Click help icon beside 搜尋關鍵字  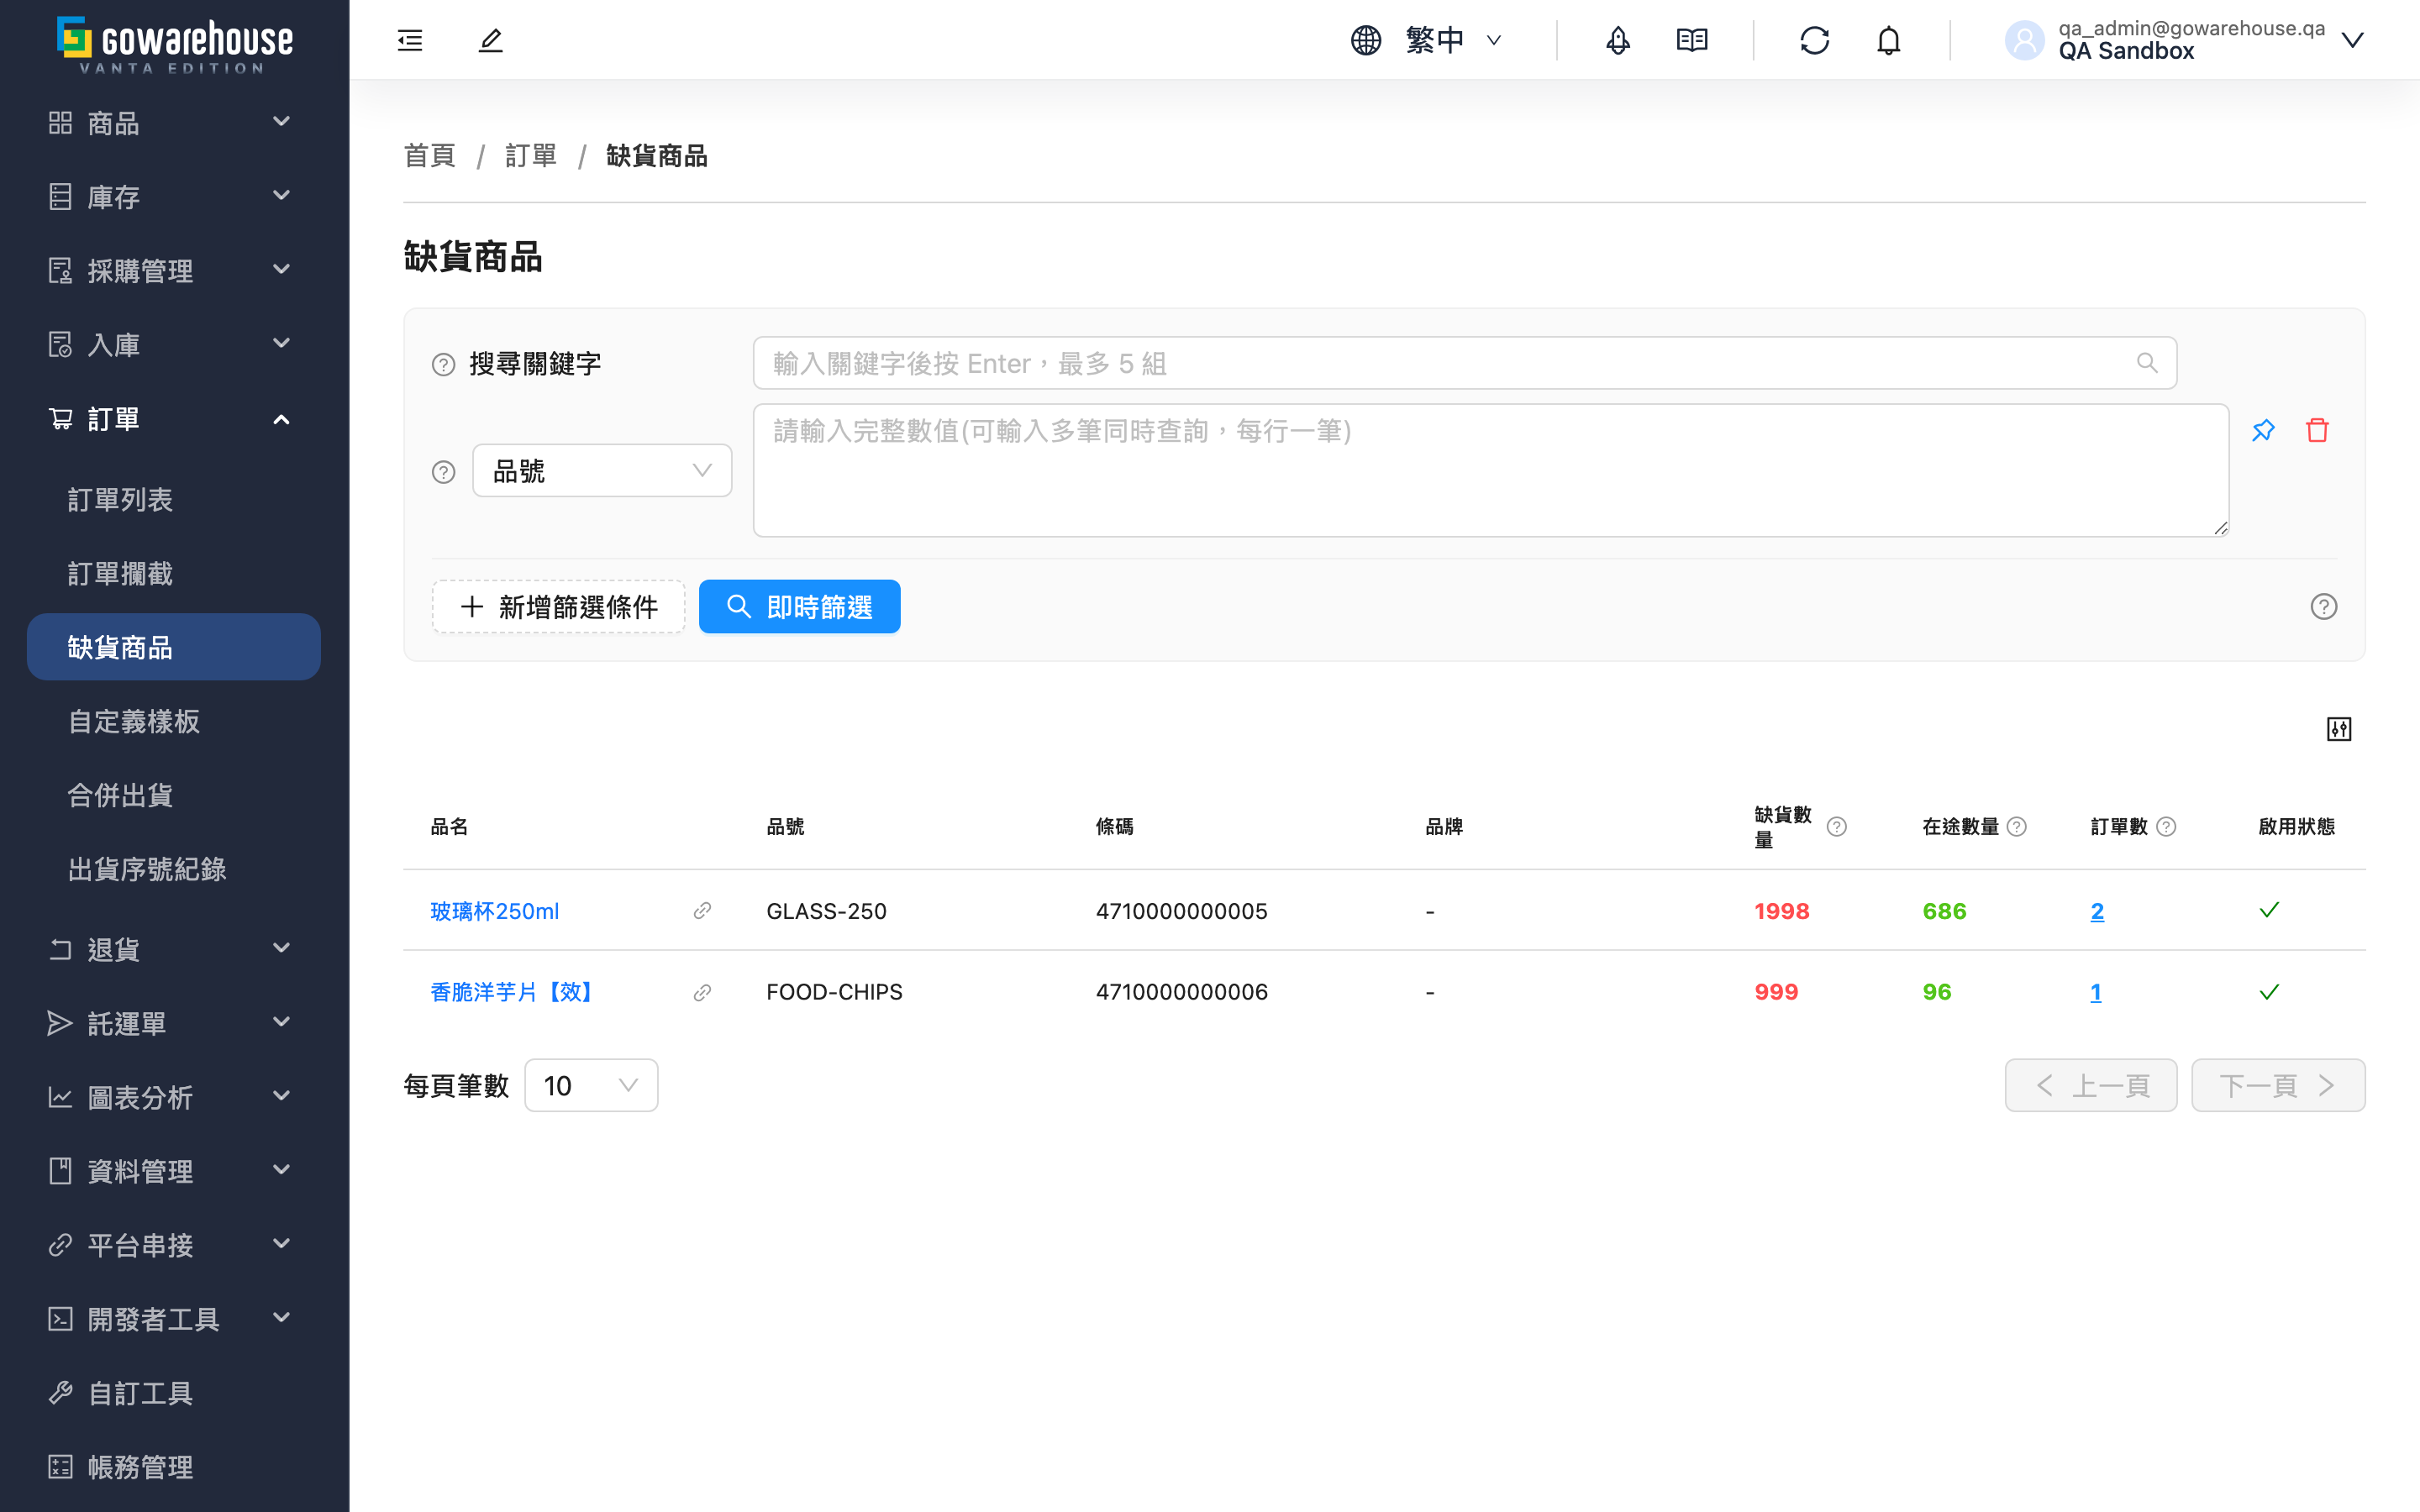click(x=443, y=364)
